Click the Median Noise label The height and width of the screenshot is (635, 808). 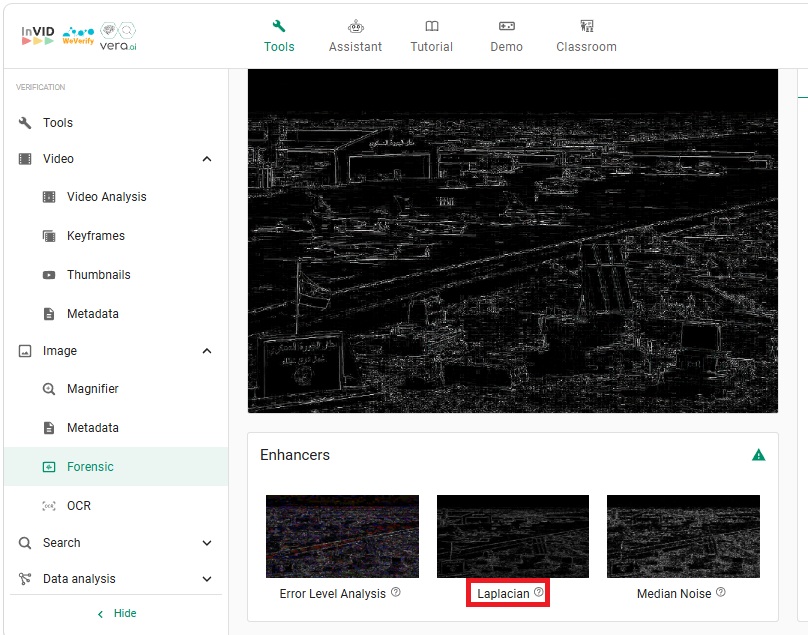pos(674,594)
